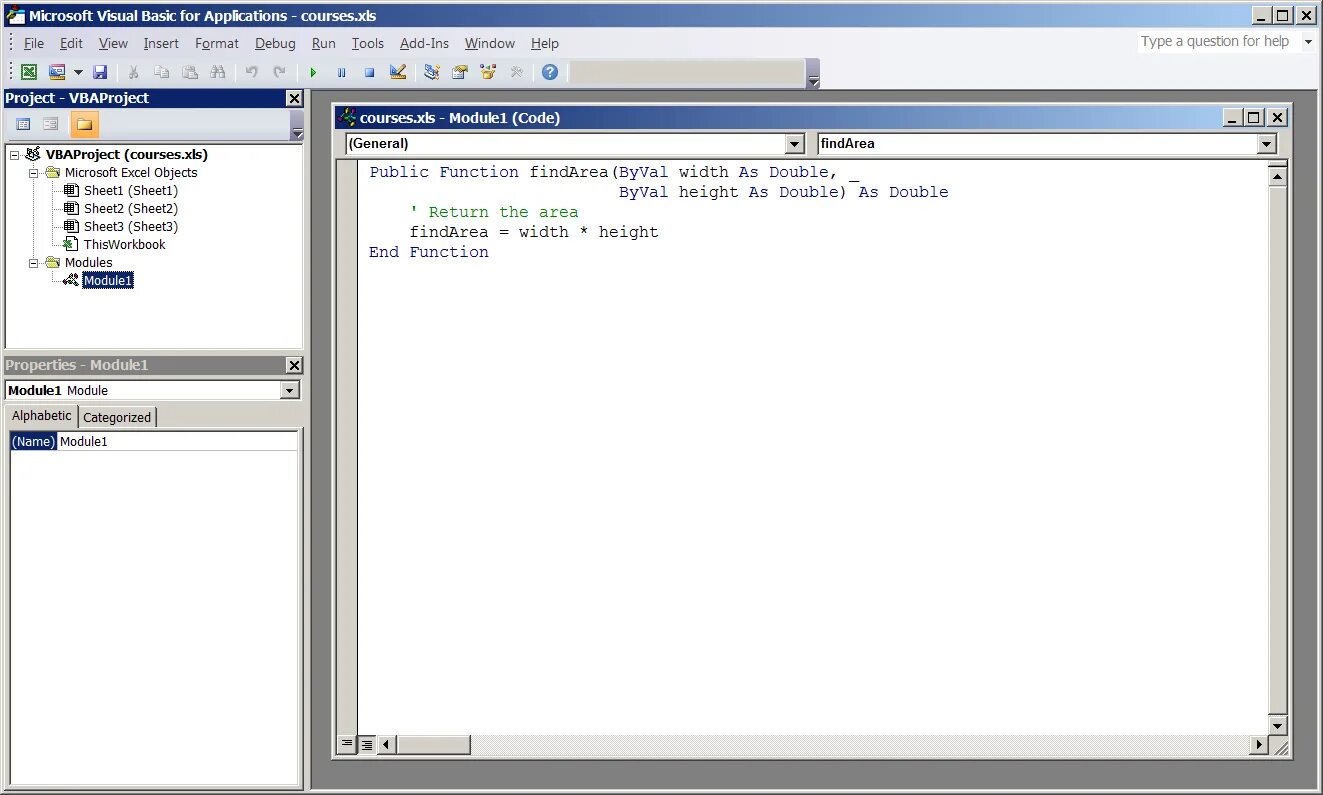
Task: Click View Object icon in Project panel
Action: 51,124
